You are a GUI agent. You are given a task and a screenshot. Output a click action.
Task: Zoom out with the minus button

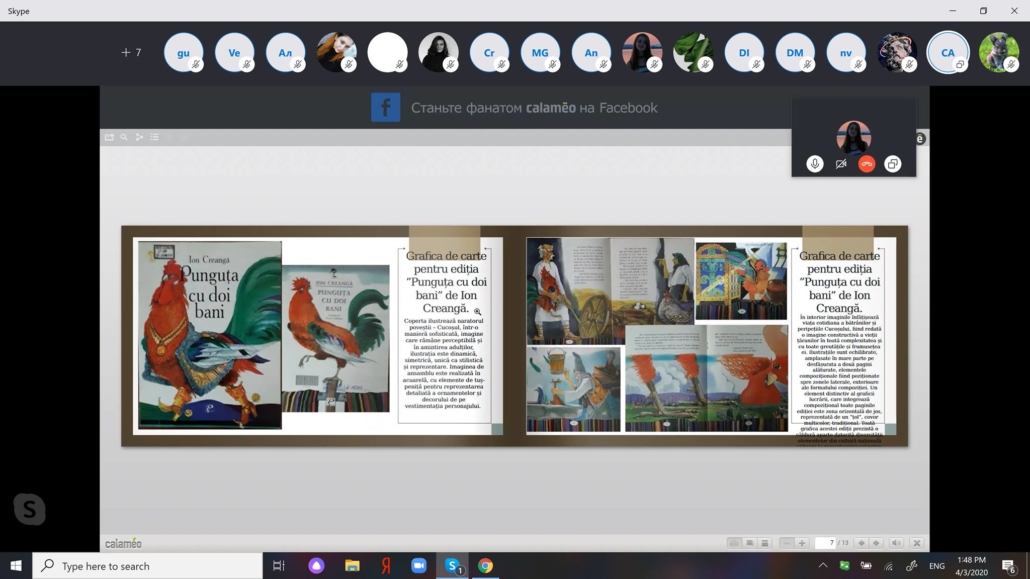click(x=786, y=543)
